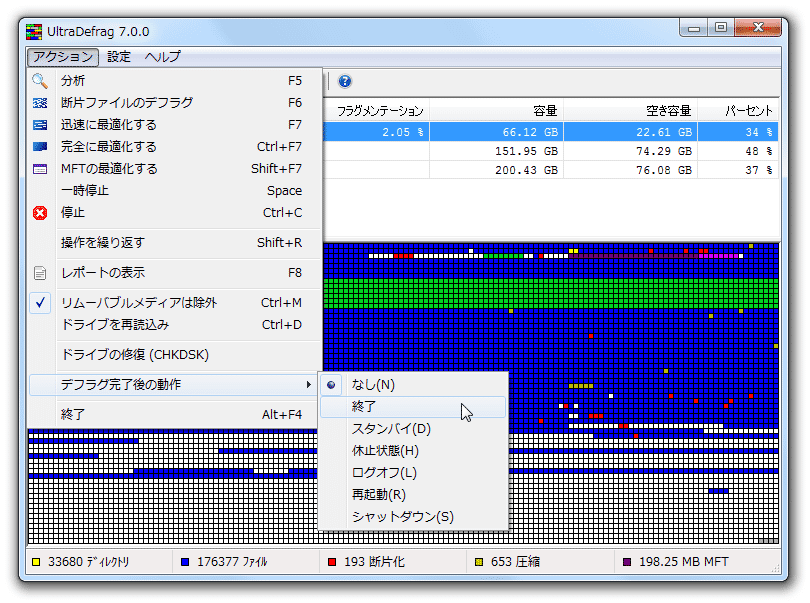Minimize the UltraDefrag window

(694, 27)
